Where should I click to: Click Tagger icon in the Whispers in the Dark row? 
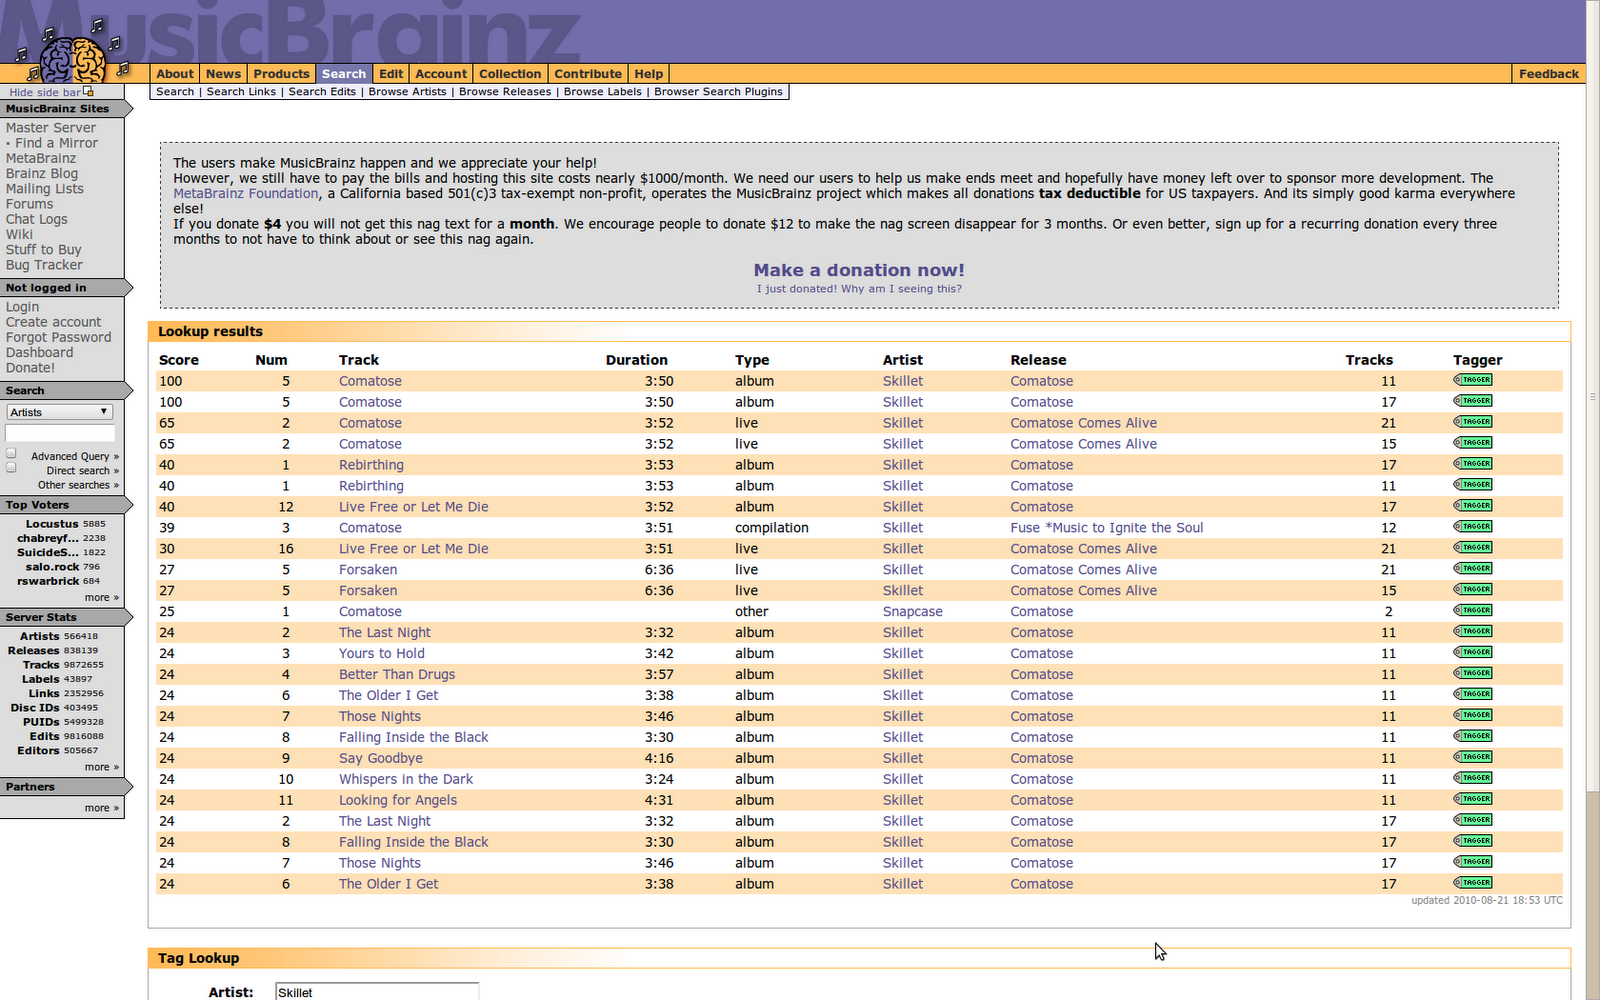click(1473, 779)
